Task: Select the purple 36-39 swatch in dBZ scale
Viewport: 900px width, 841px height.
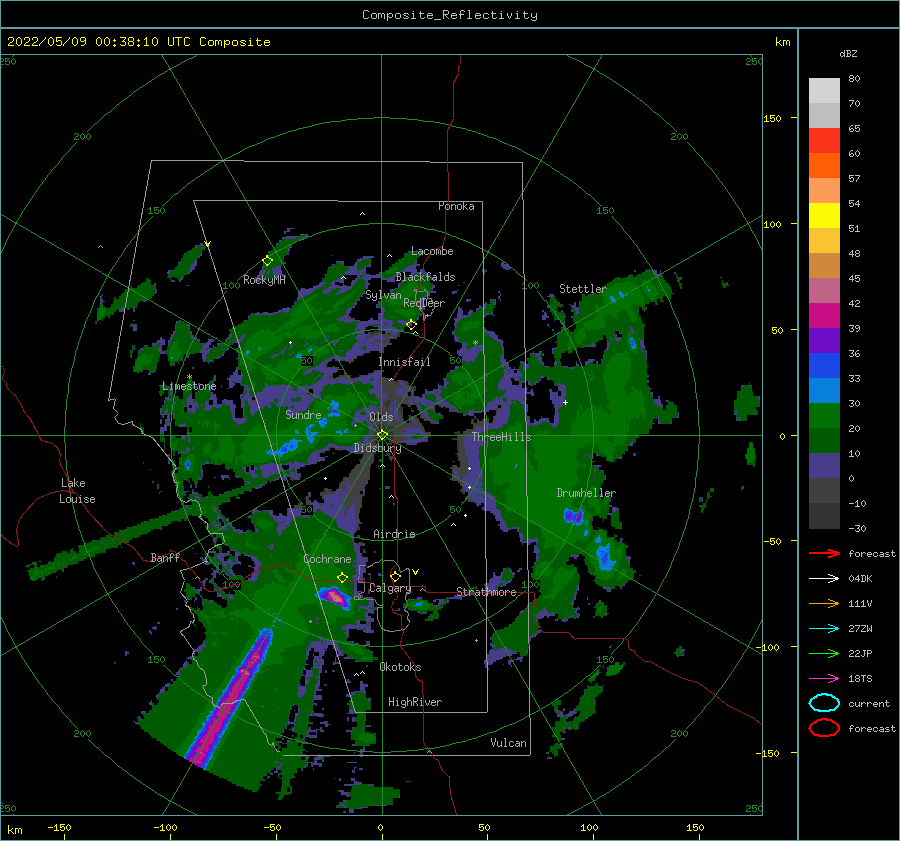Action: pos(824,340)
